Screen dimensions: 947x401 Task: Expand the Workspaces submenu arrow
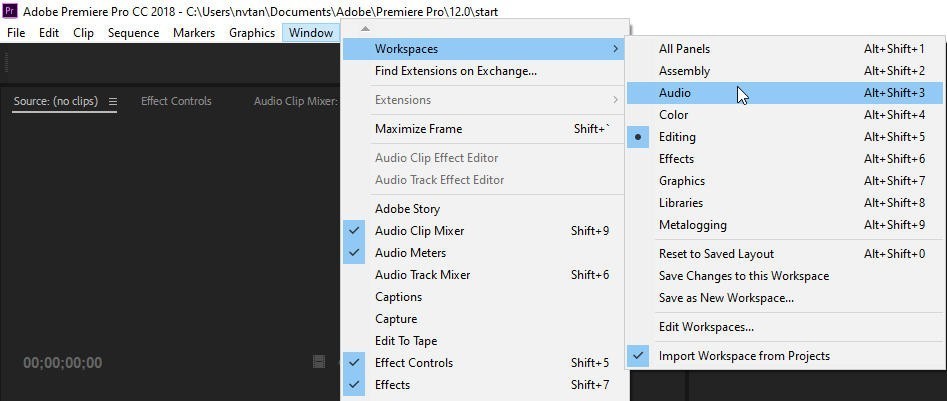(x=615, y=49)
